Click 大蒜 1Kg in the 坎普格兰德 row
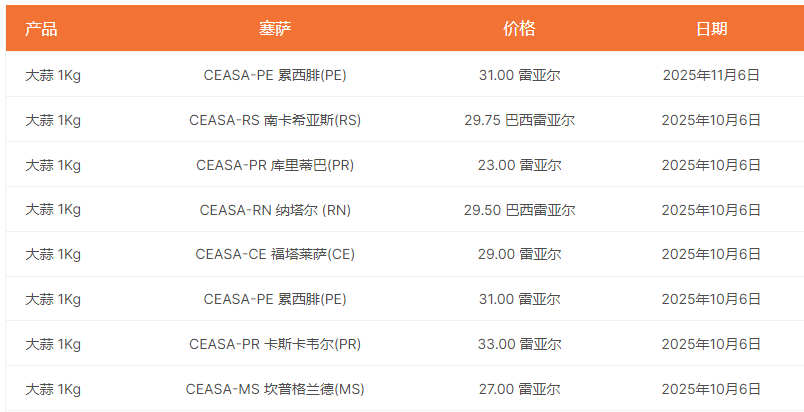The image size is (804, 412). point(53,389)
